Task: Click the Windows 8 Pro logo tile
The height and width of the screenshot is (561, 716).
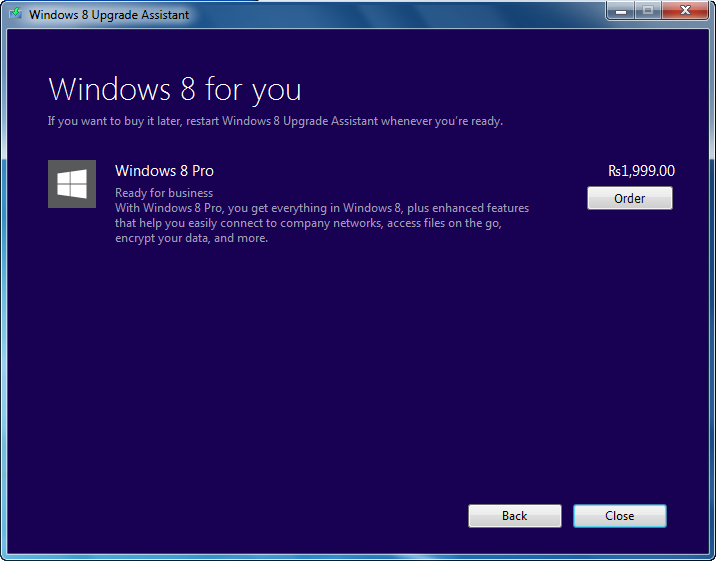Action: tap(72, 184)
